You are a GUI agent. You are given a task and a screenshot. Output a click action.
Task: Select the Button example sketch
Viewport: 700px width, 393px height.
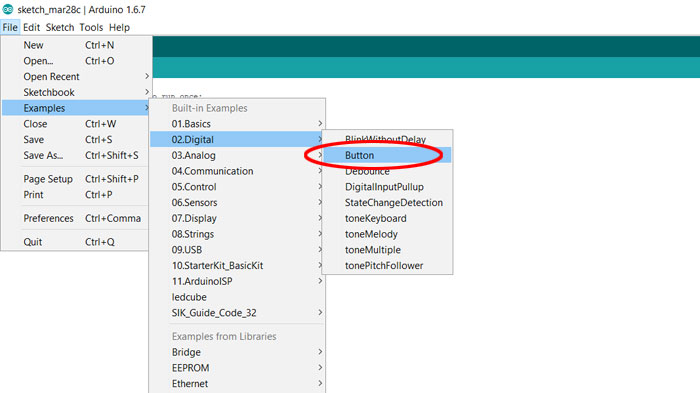pos(387,155)
